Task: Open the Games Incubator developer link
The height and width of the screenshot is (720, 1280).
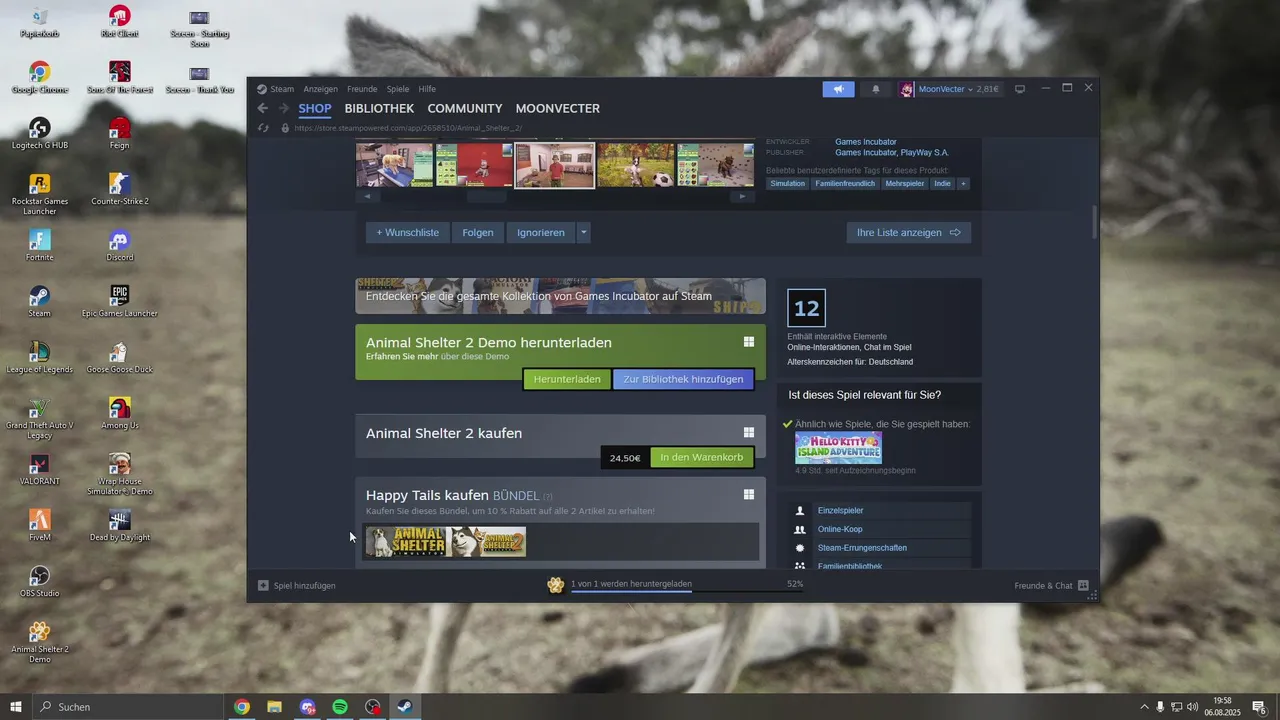Action: [x=866, y=141]
